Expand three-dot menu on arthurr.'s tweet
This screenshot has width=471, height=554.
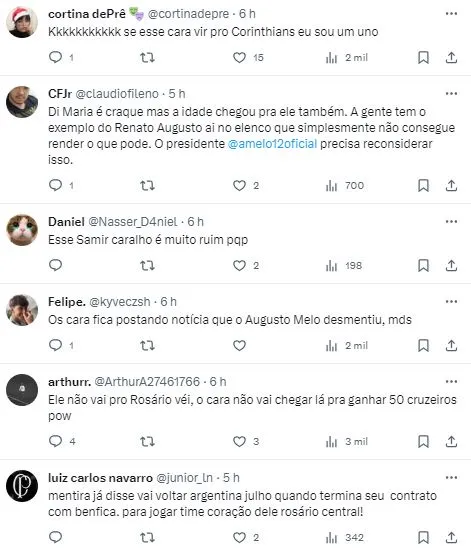coord(451,382)
